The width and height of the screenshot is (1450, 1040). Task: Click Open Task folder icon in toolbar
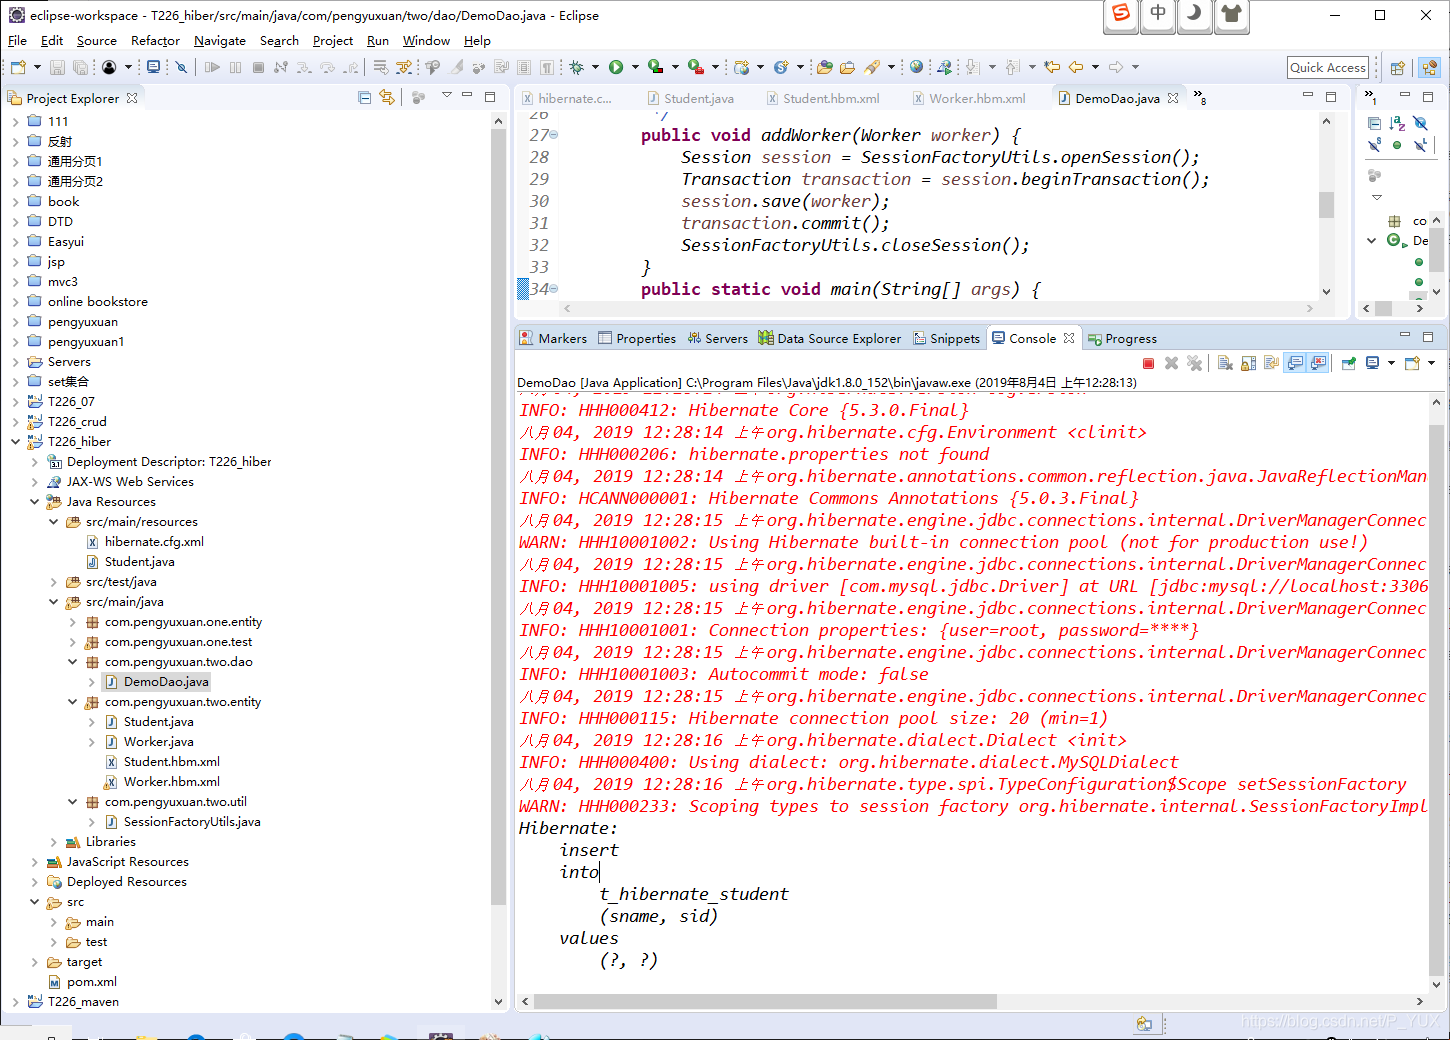(x=847, y=67)
